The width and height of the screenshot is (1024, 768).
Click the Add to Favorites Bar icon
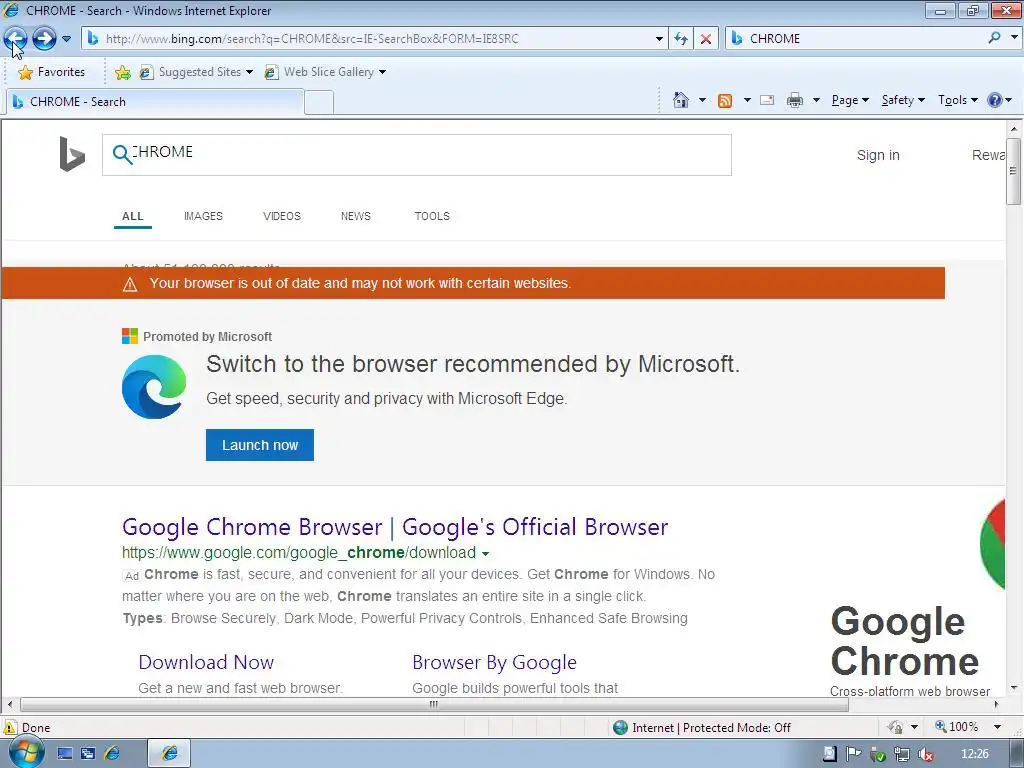122,72
